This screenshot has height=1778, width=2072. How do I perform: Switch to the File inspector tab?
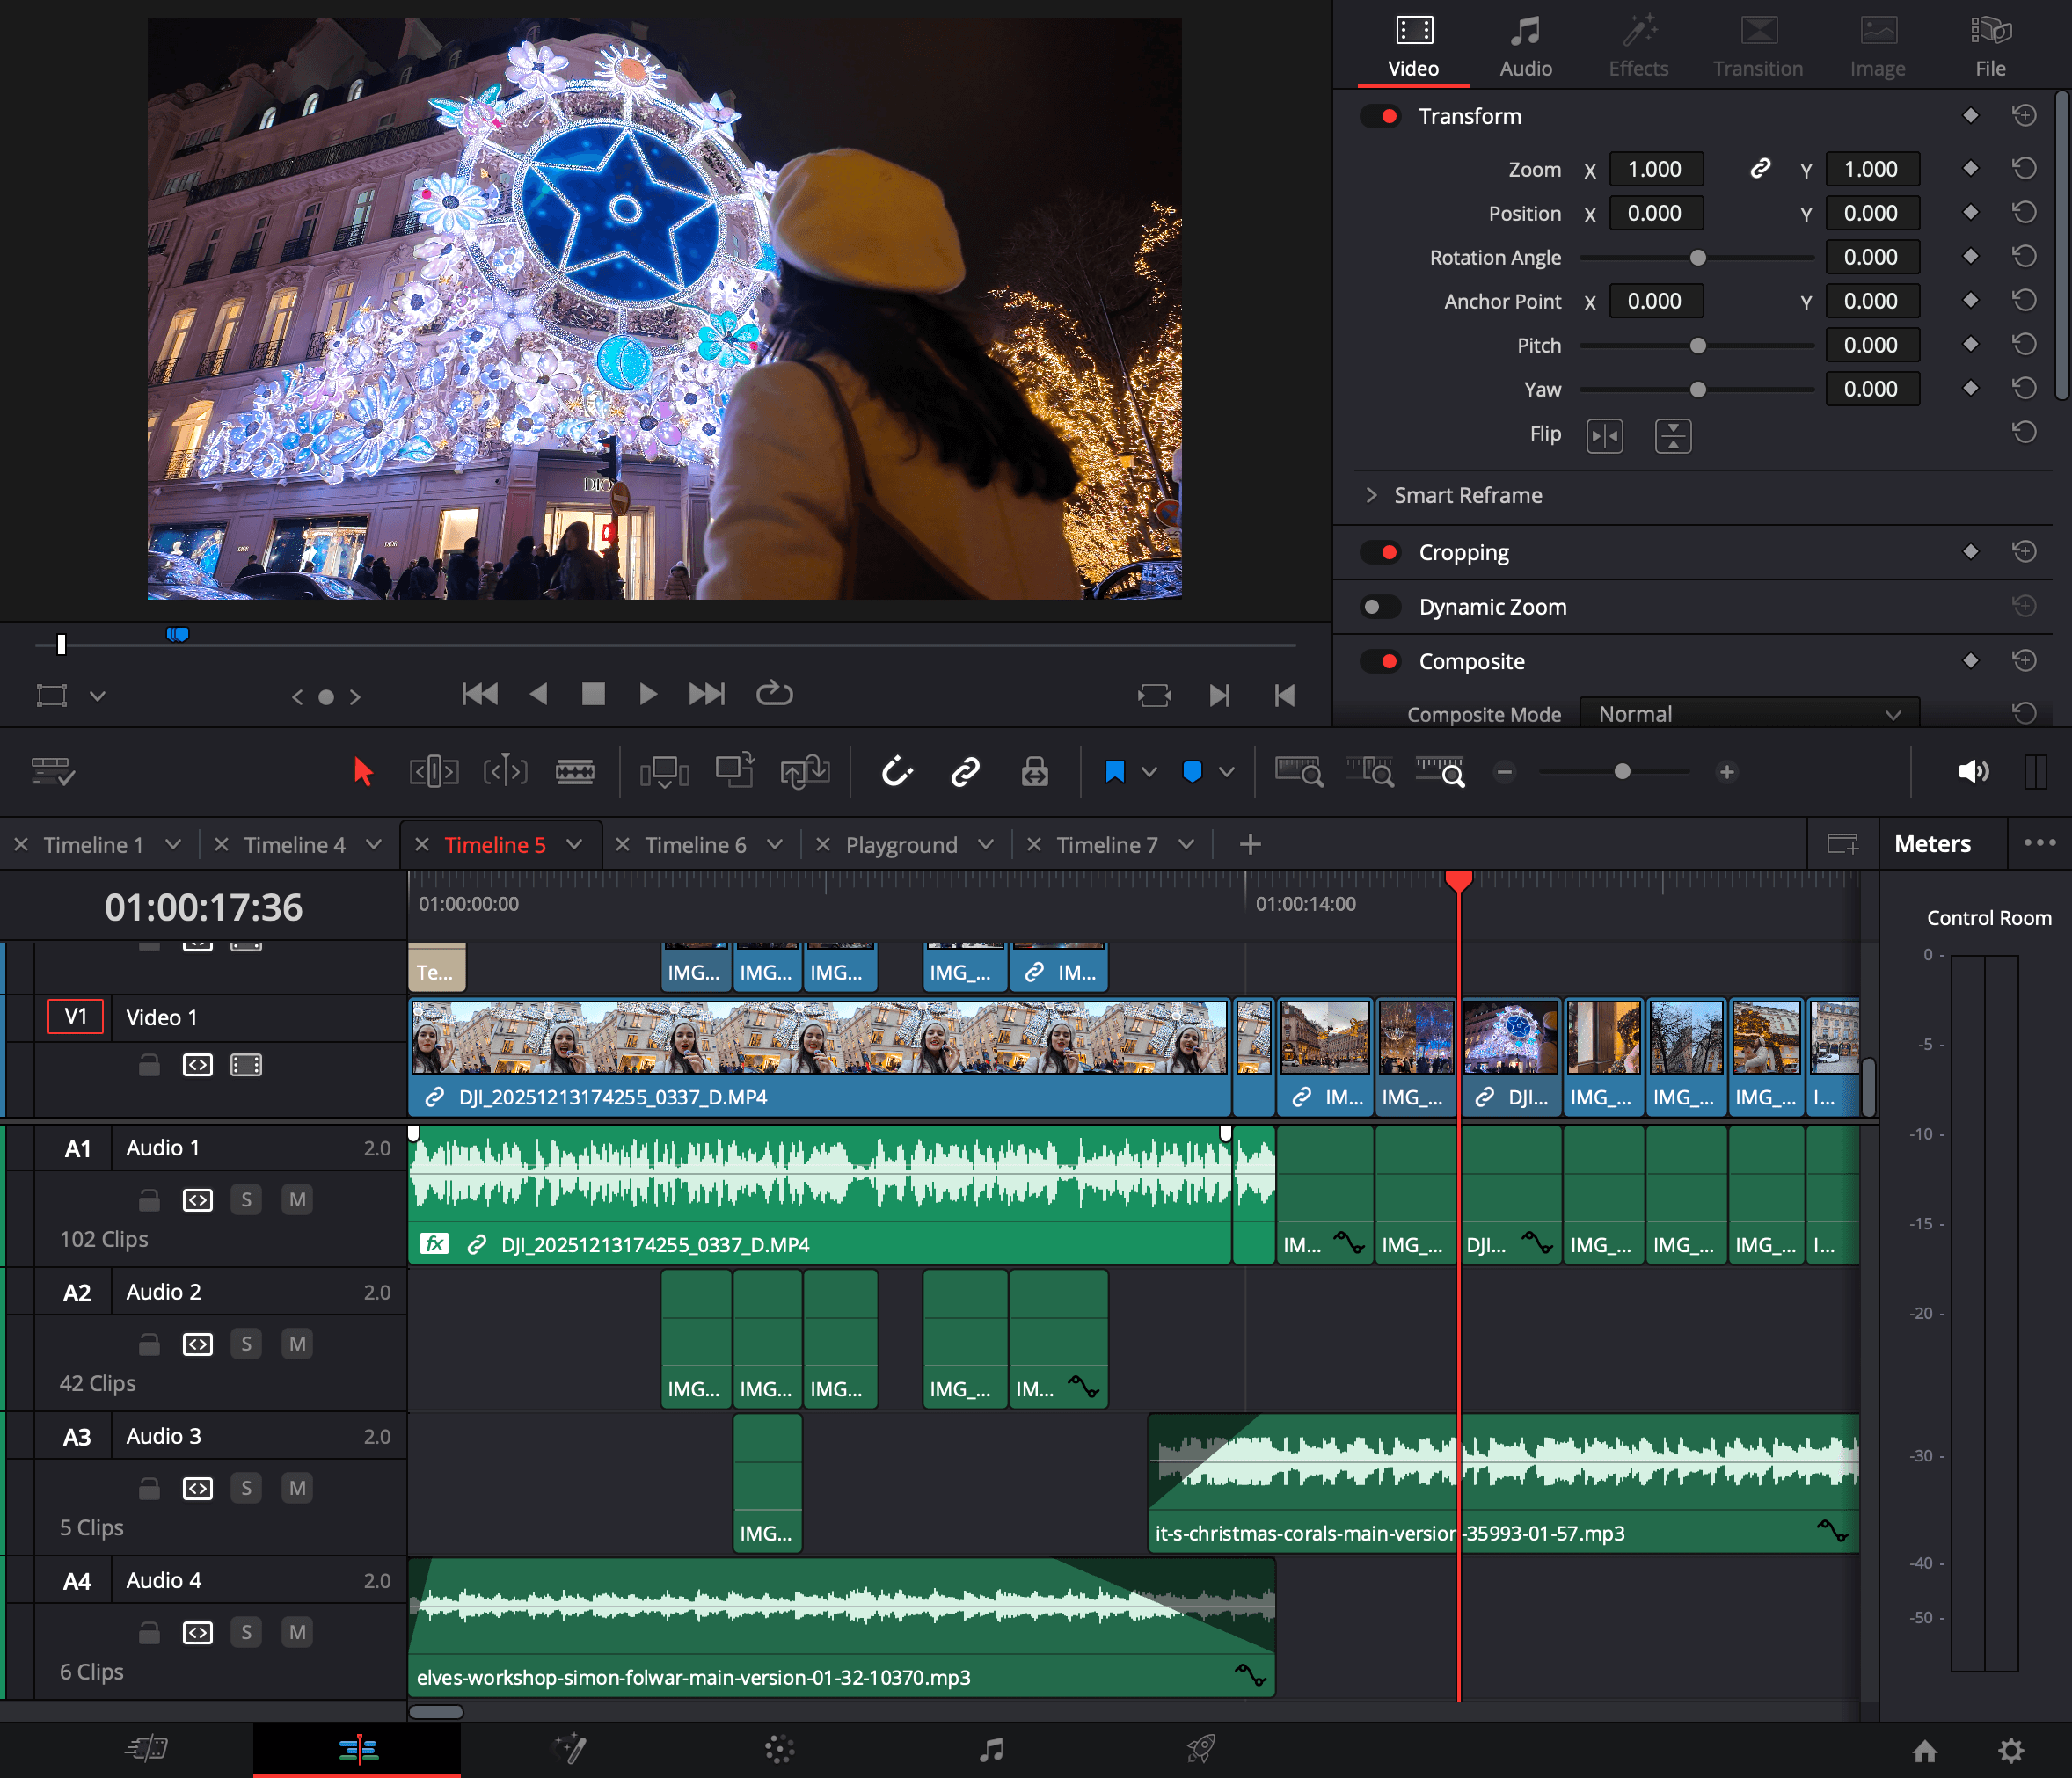click(1990, 46)
